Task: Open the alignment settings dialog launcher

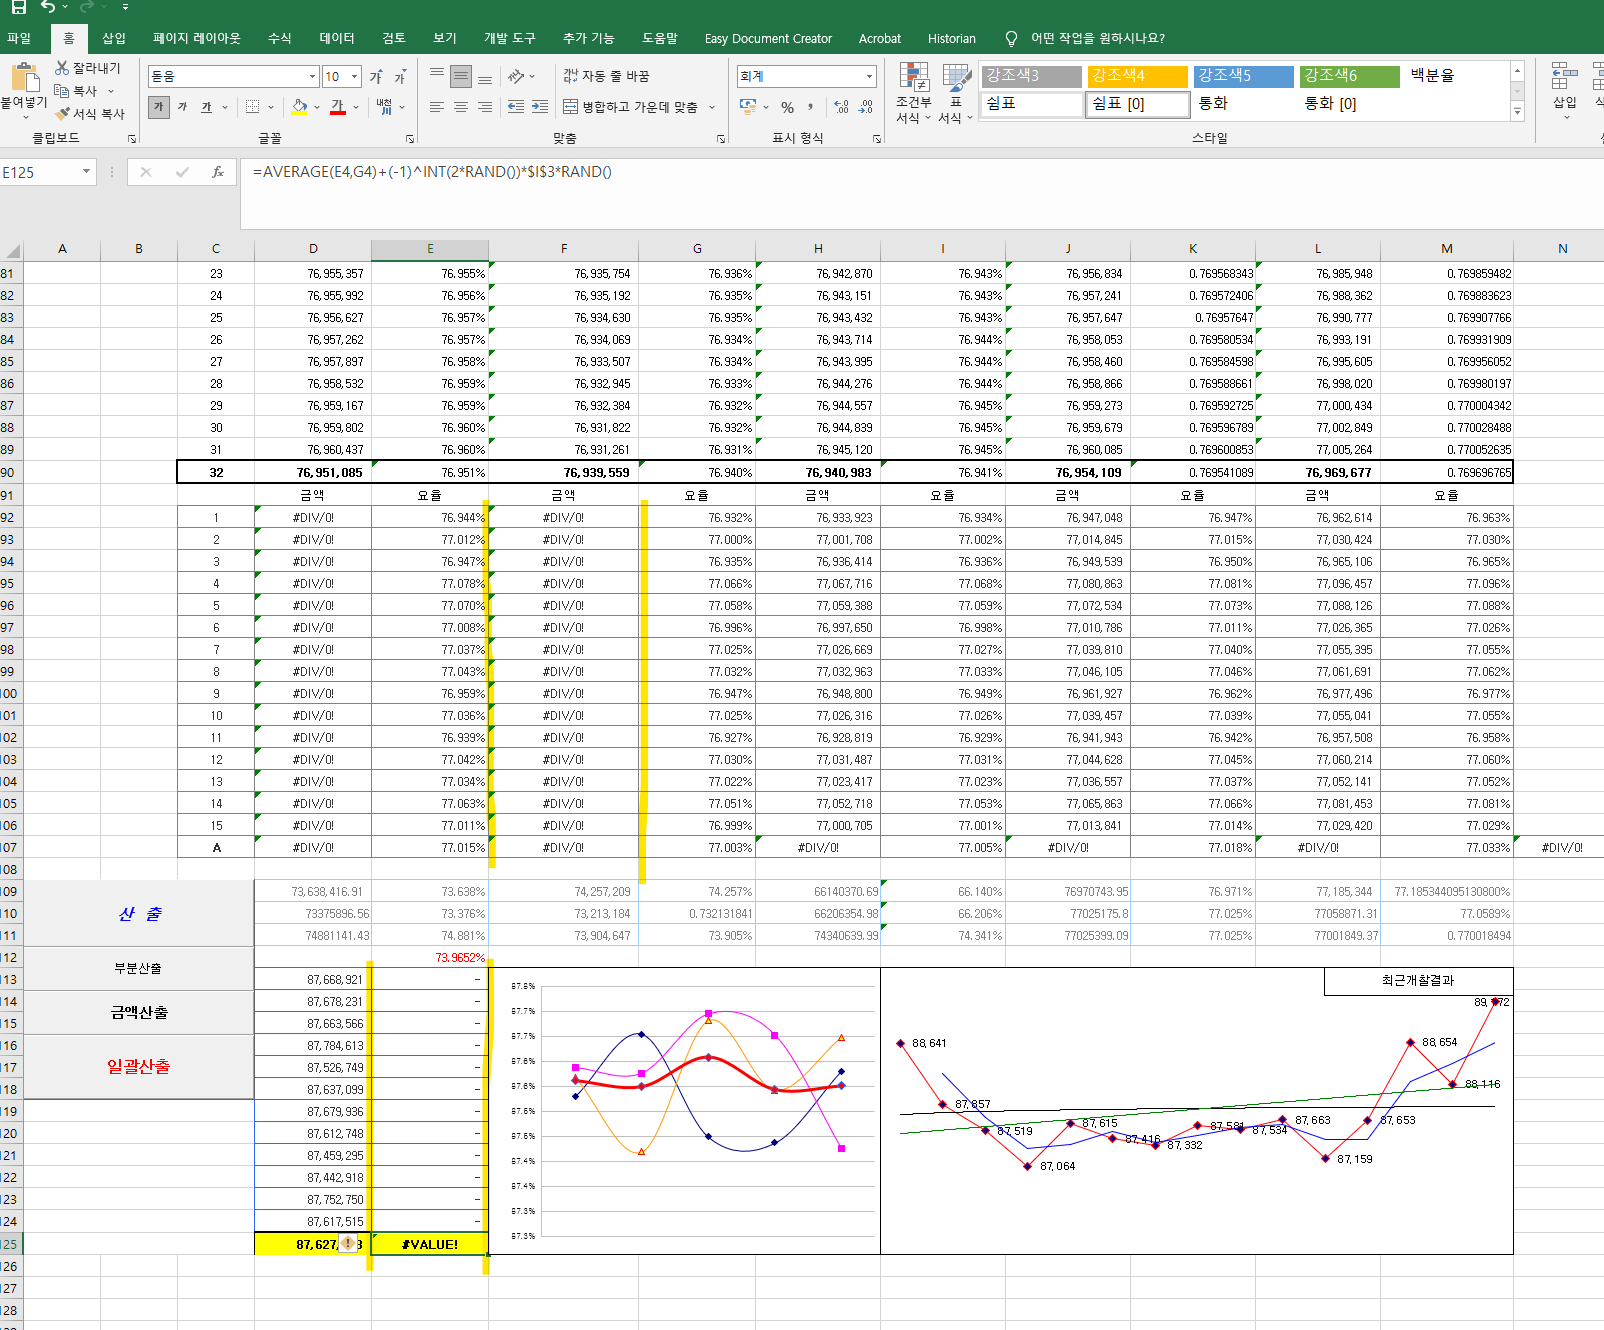Action: tap(721, 139)
